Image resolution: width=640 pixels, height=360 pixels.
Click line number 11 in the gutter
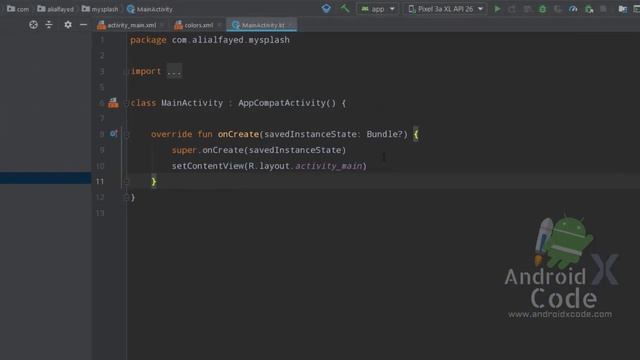100,181
